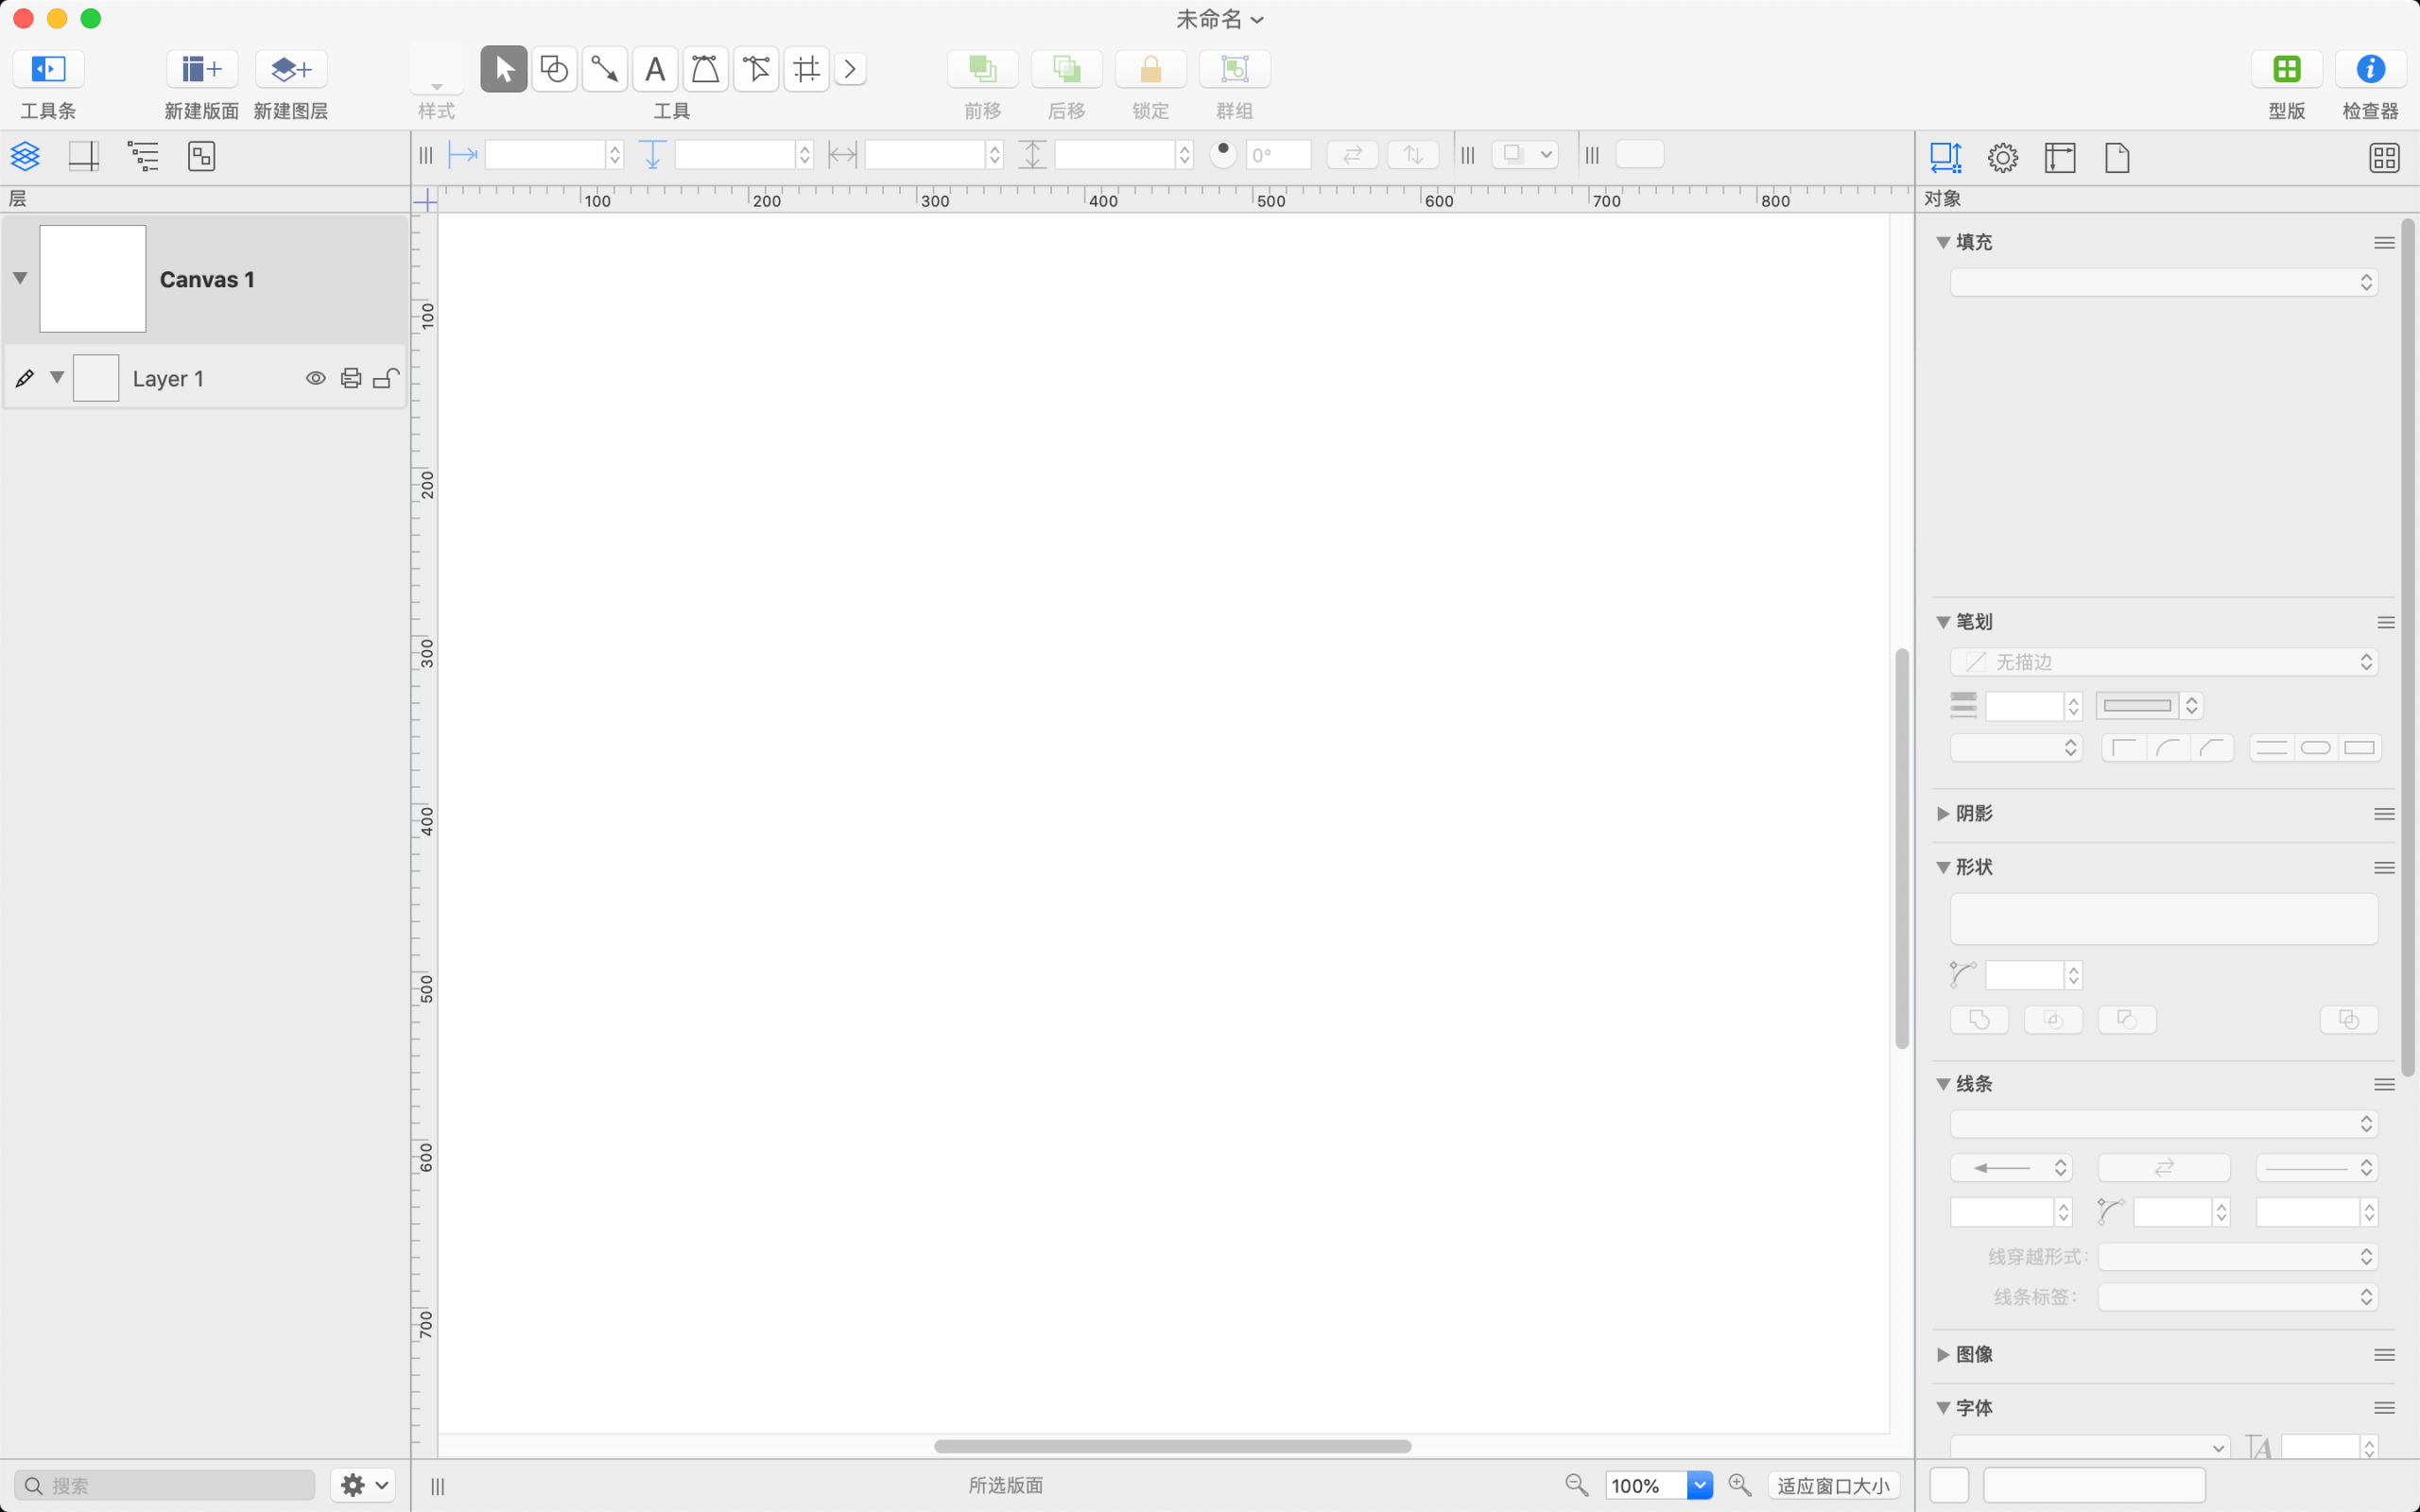Click the zoom in magnifier

coord(1739,1485)
